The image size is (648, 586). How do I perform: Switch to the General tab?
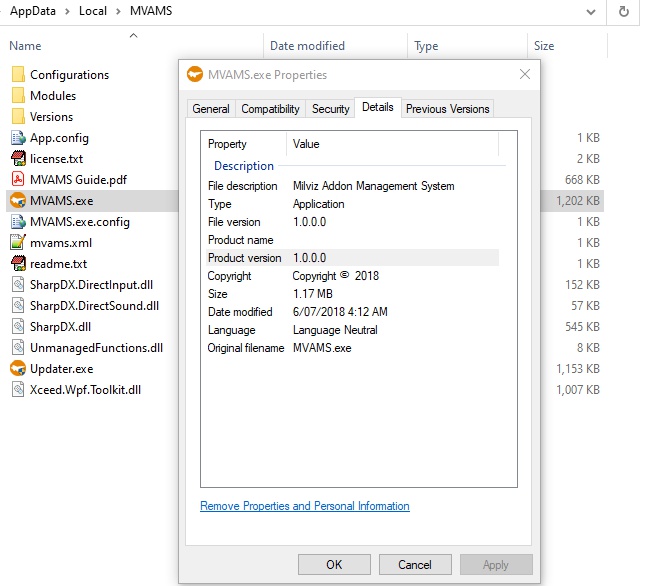(x=211, y=109)
